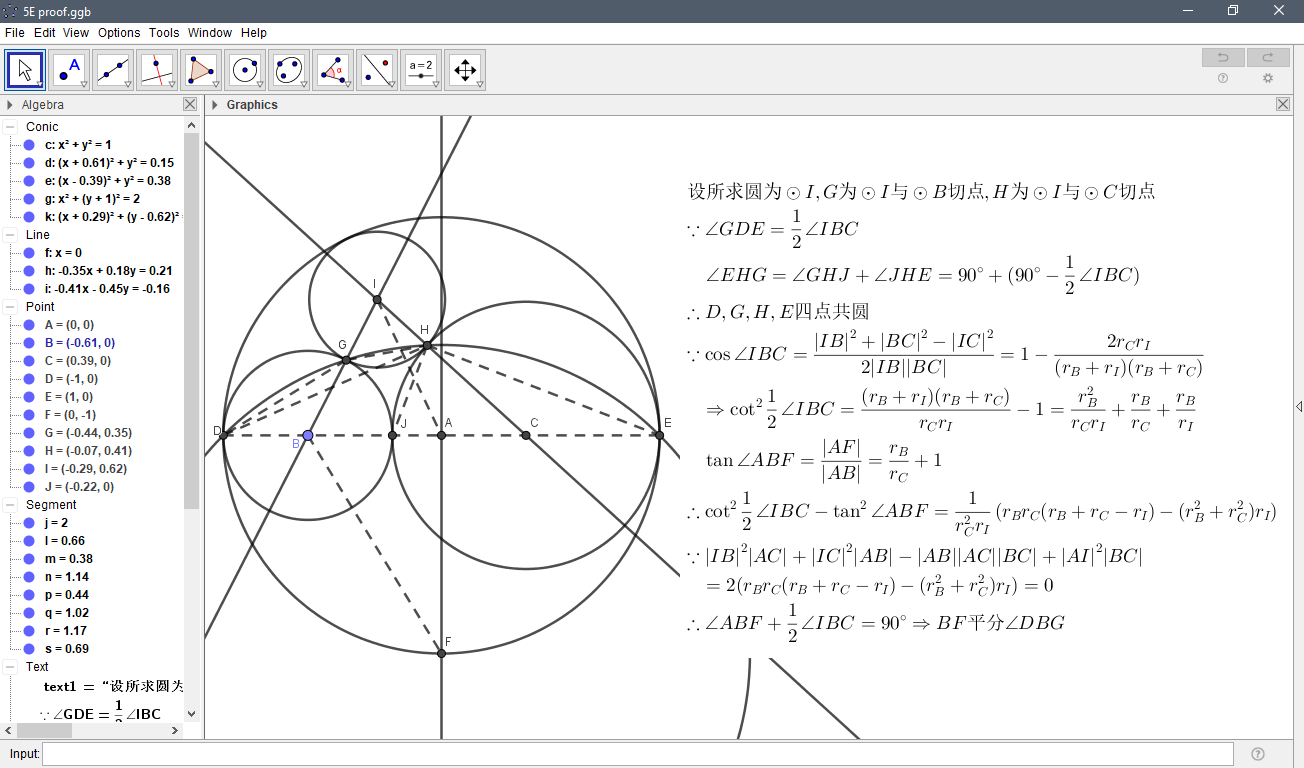The width and height of the screenshot is (1304, 768).
Task: Select the Angle tool
Action: coord(332,69)
